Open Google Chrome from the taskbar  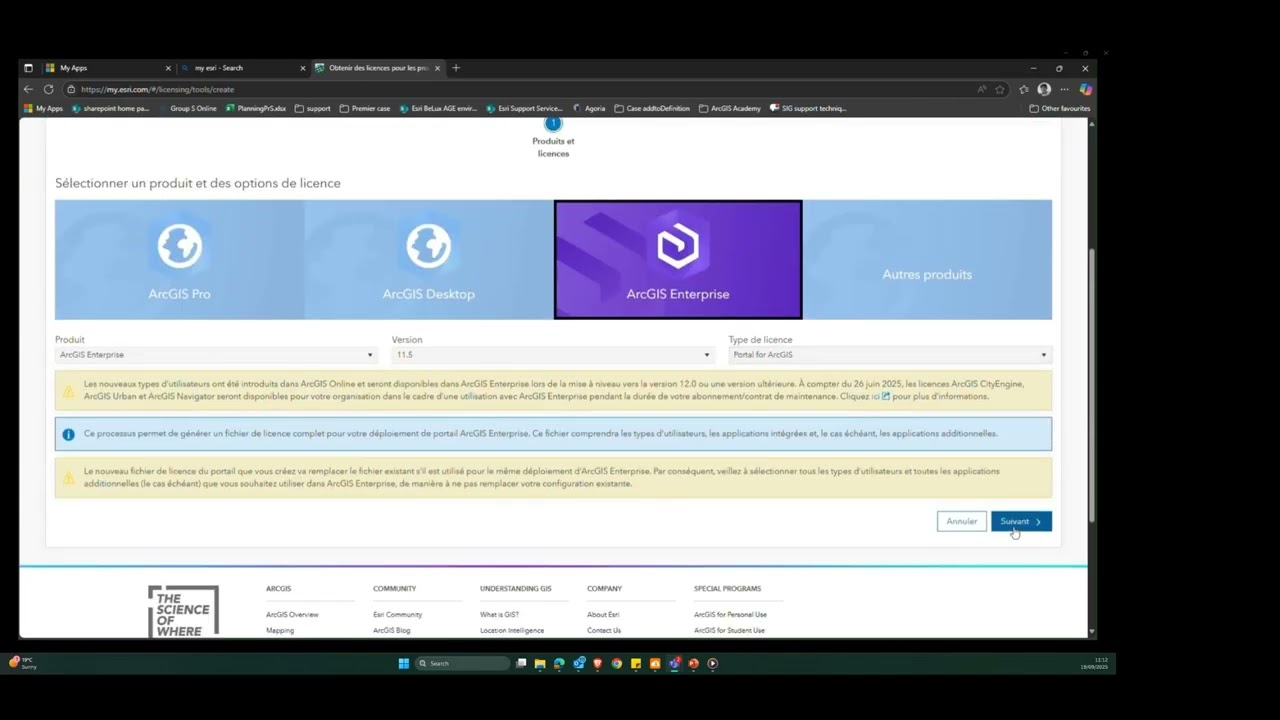point(617,663)
